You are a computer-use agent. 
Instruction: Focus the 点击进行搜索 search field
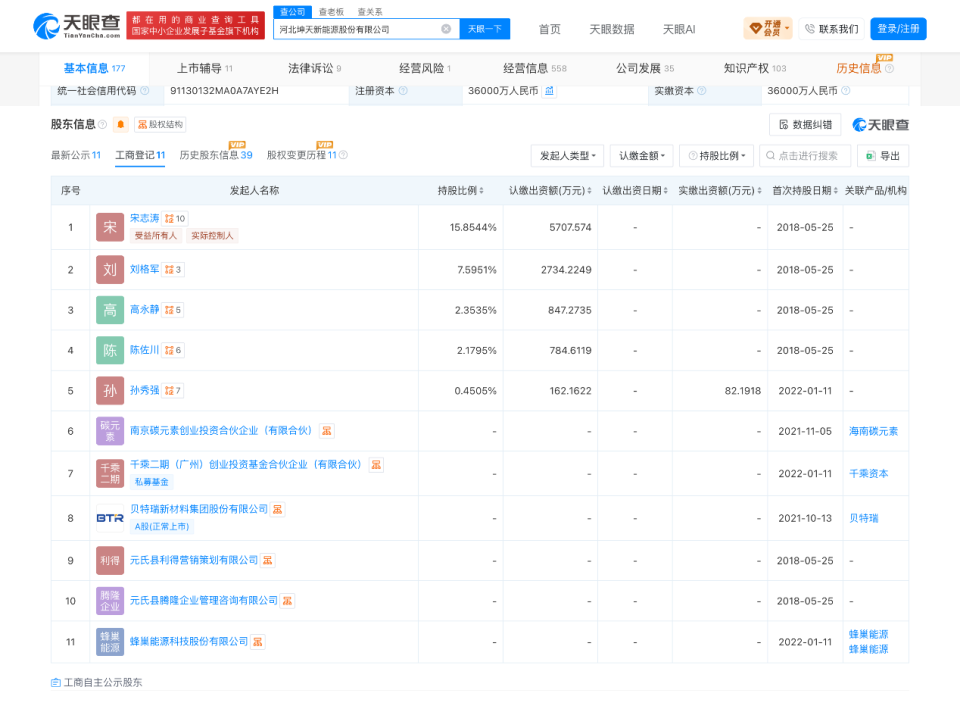tap(805, 156)
